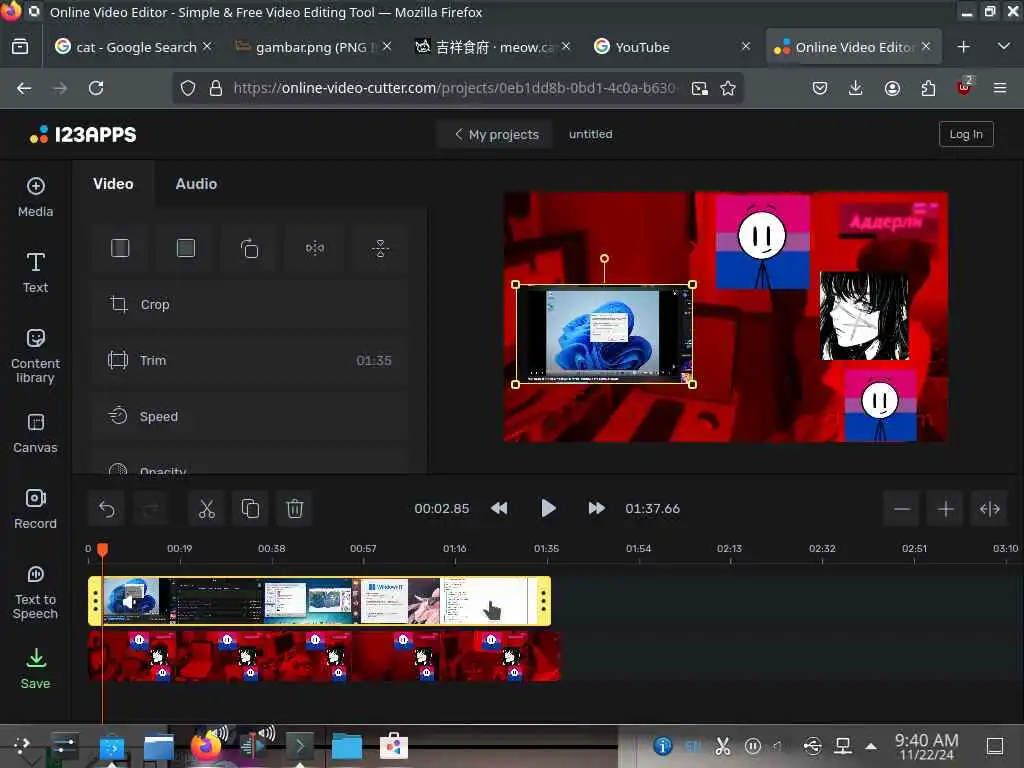Fit timeline to screen width
The image size is (1024, 768).
click(x=989, y=509)
